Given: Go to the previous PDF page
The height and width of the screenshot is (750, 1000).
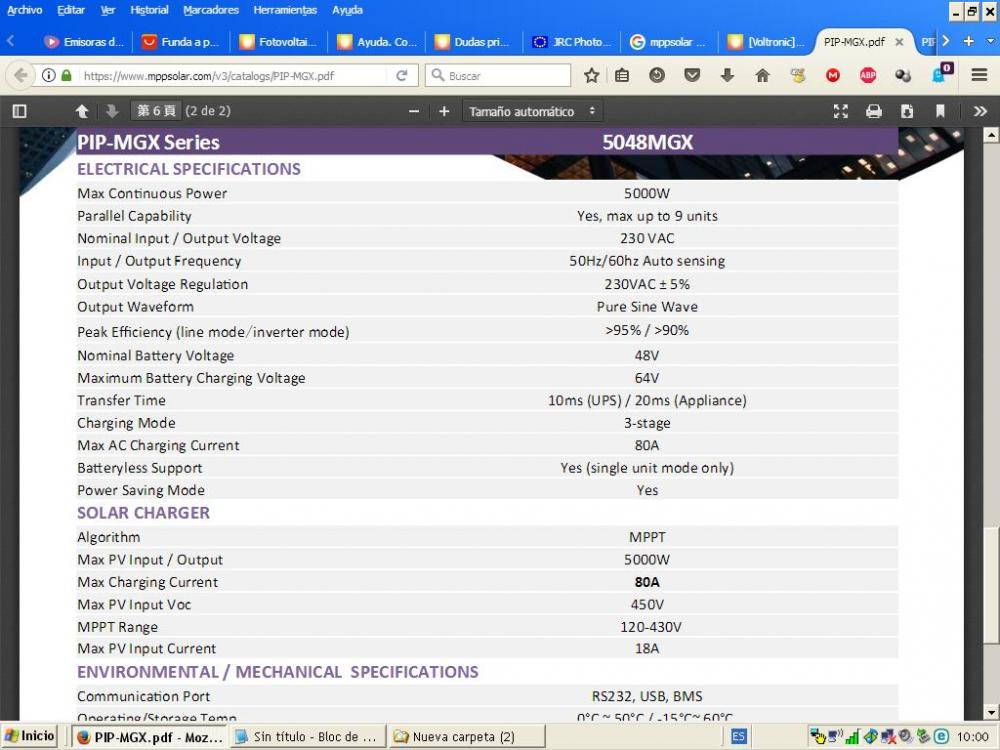Looking at the screenshot, I should tap(82, 111).
